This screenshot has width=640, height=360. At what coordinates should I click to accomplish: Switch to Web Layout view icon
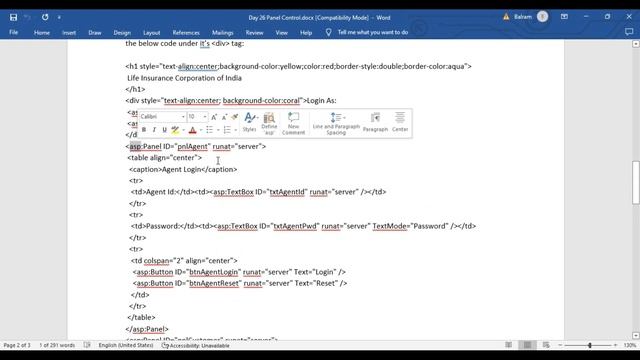click(x=546, y=345)
